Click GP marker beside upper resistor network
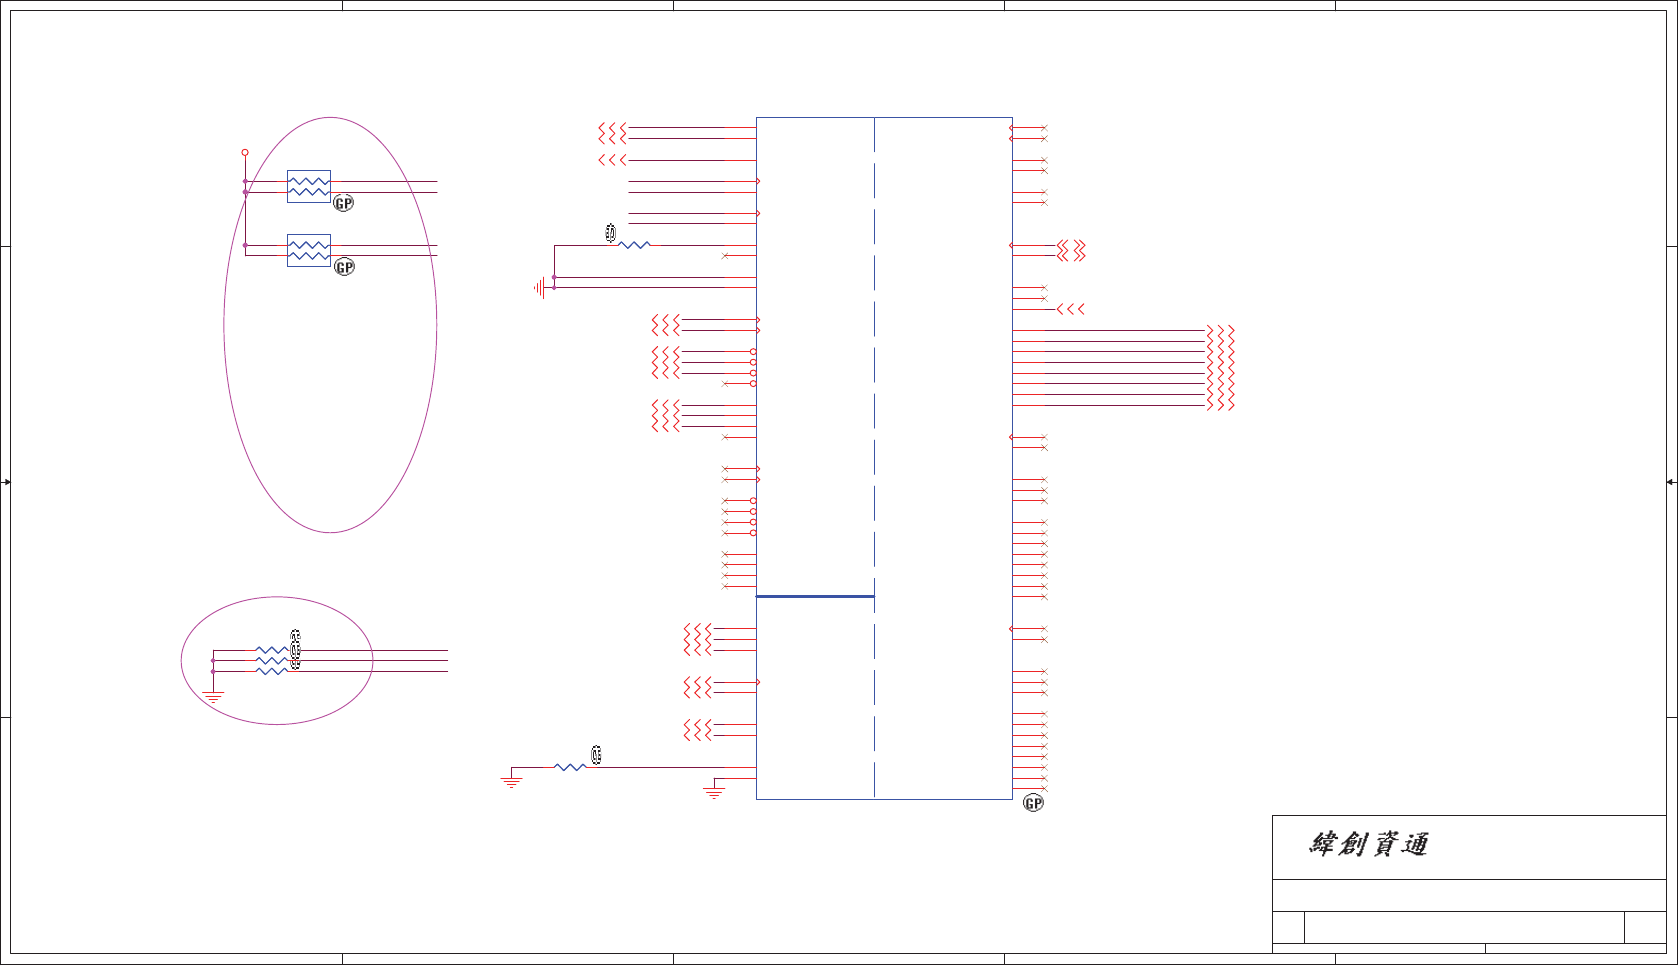The image size is (1678, 966). pyautogui.click(x=343, y=203)
